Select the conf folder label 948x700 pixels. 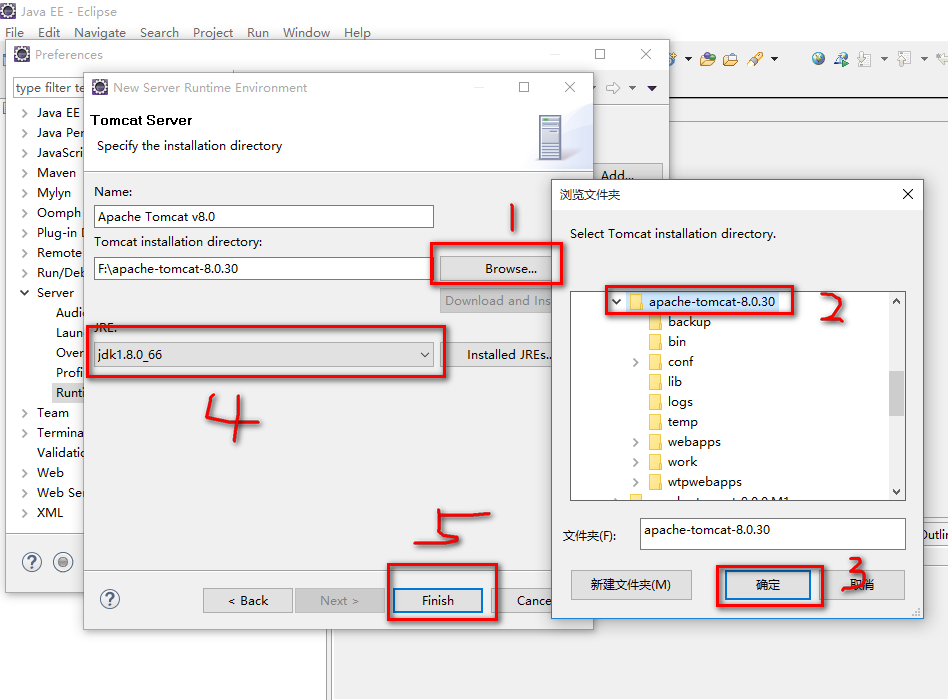[x=680, y=362]
